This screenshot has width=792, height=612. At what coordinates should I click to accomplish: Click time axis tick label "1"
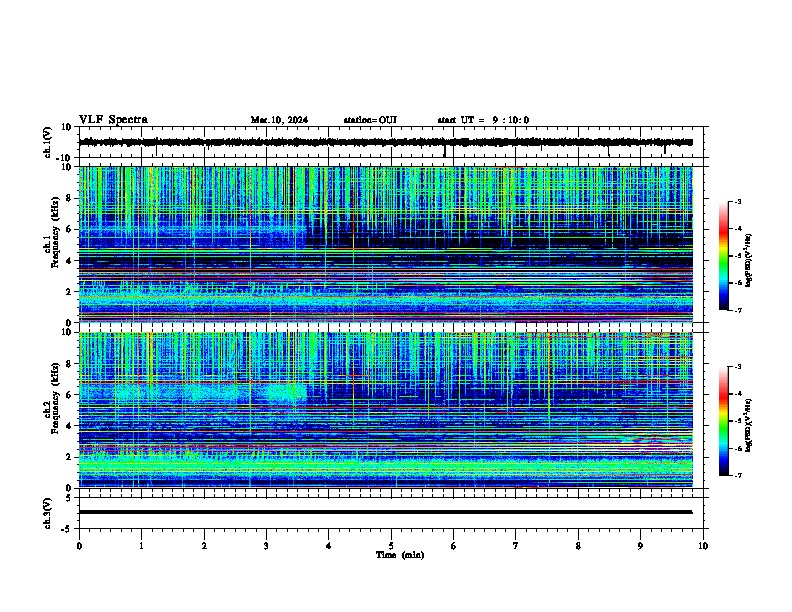point(141,546)
